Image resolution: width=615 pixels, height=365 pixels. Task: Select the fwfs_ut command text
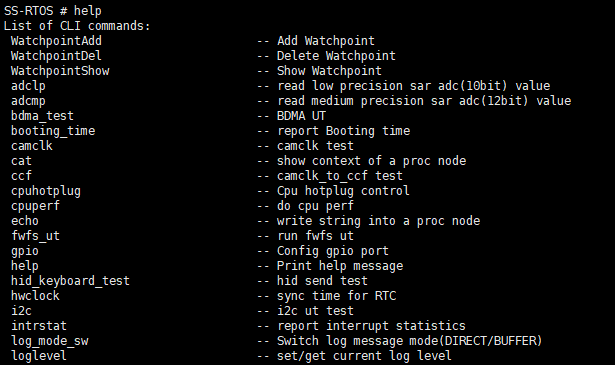point(35,236)
